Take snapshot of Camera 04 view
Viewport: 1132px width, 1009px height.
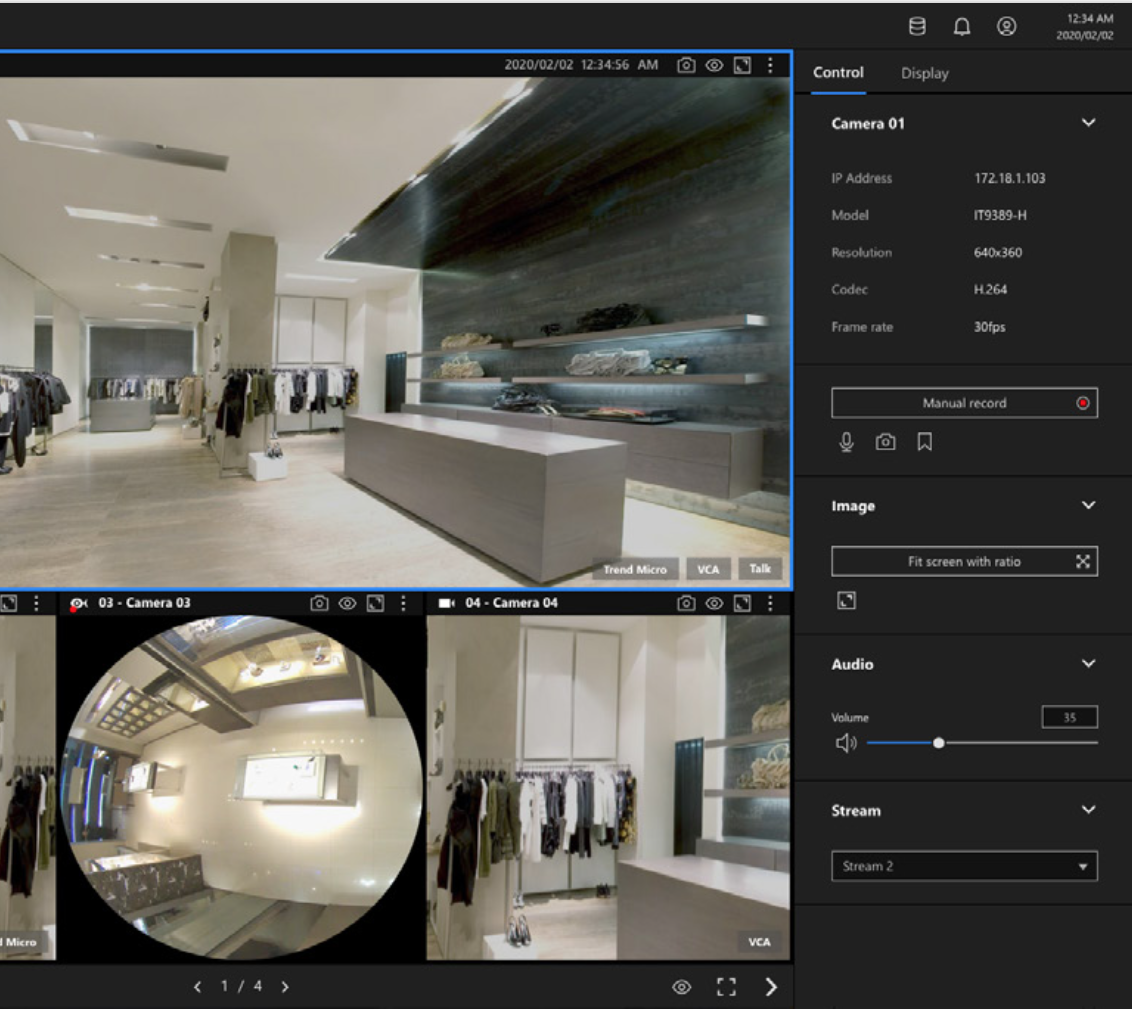(x=686, y=603)
